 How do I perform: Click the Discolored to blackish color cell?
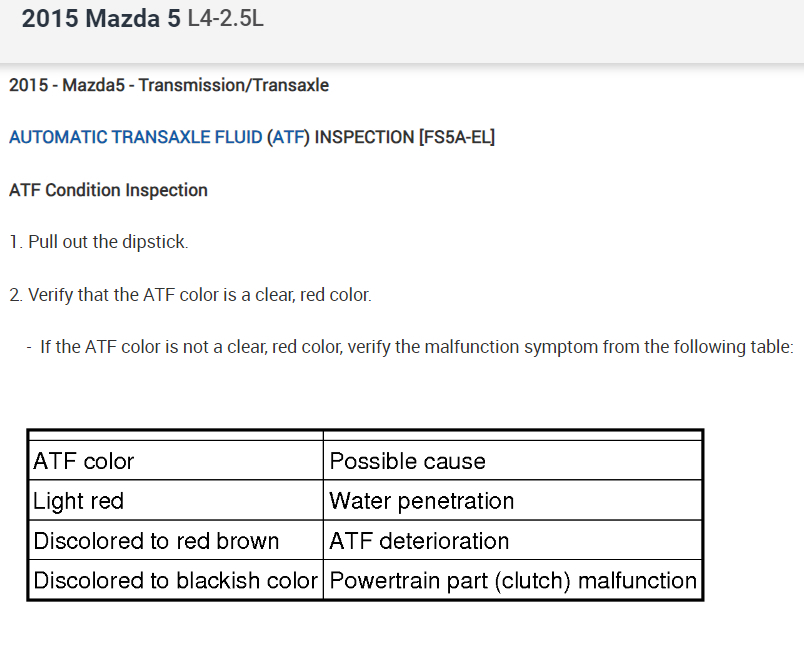pyautogui.click(x=175, y=580)
